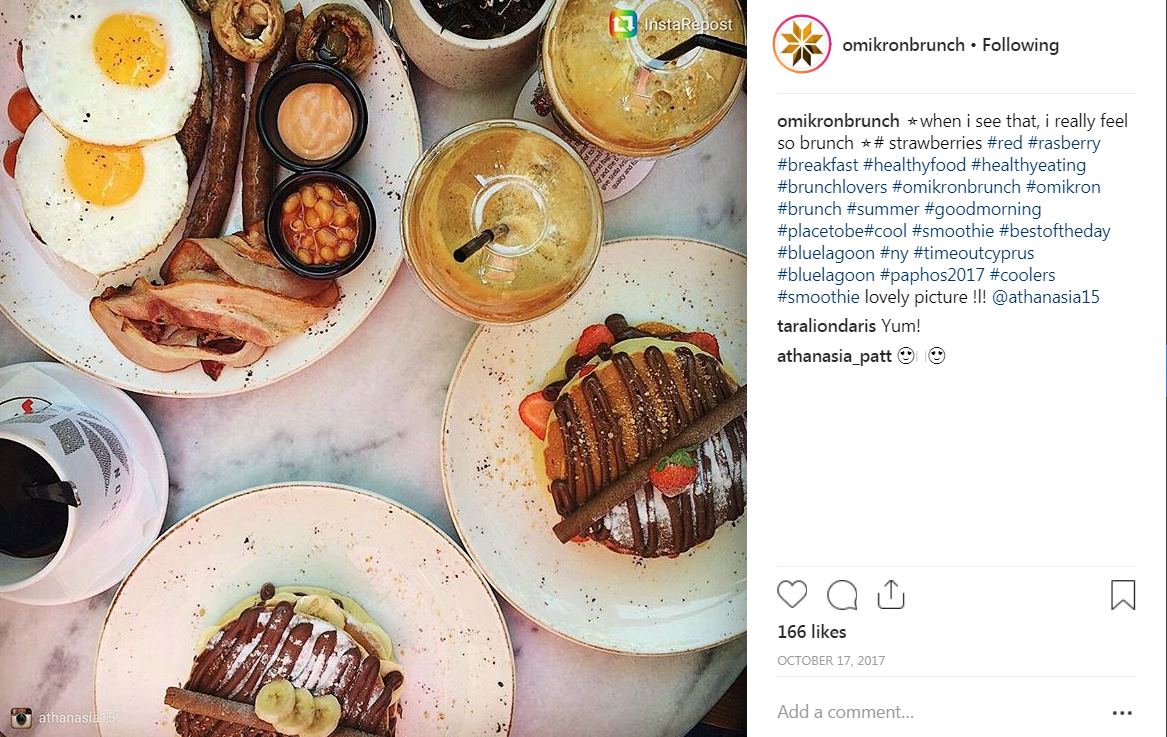This screenshot has width=1167, height=737.
Task: Click the InstaRepost logo badge
Action: [x=622, y=24]
